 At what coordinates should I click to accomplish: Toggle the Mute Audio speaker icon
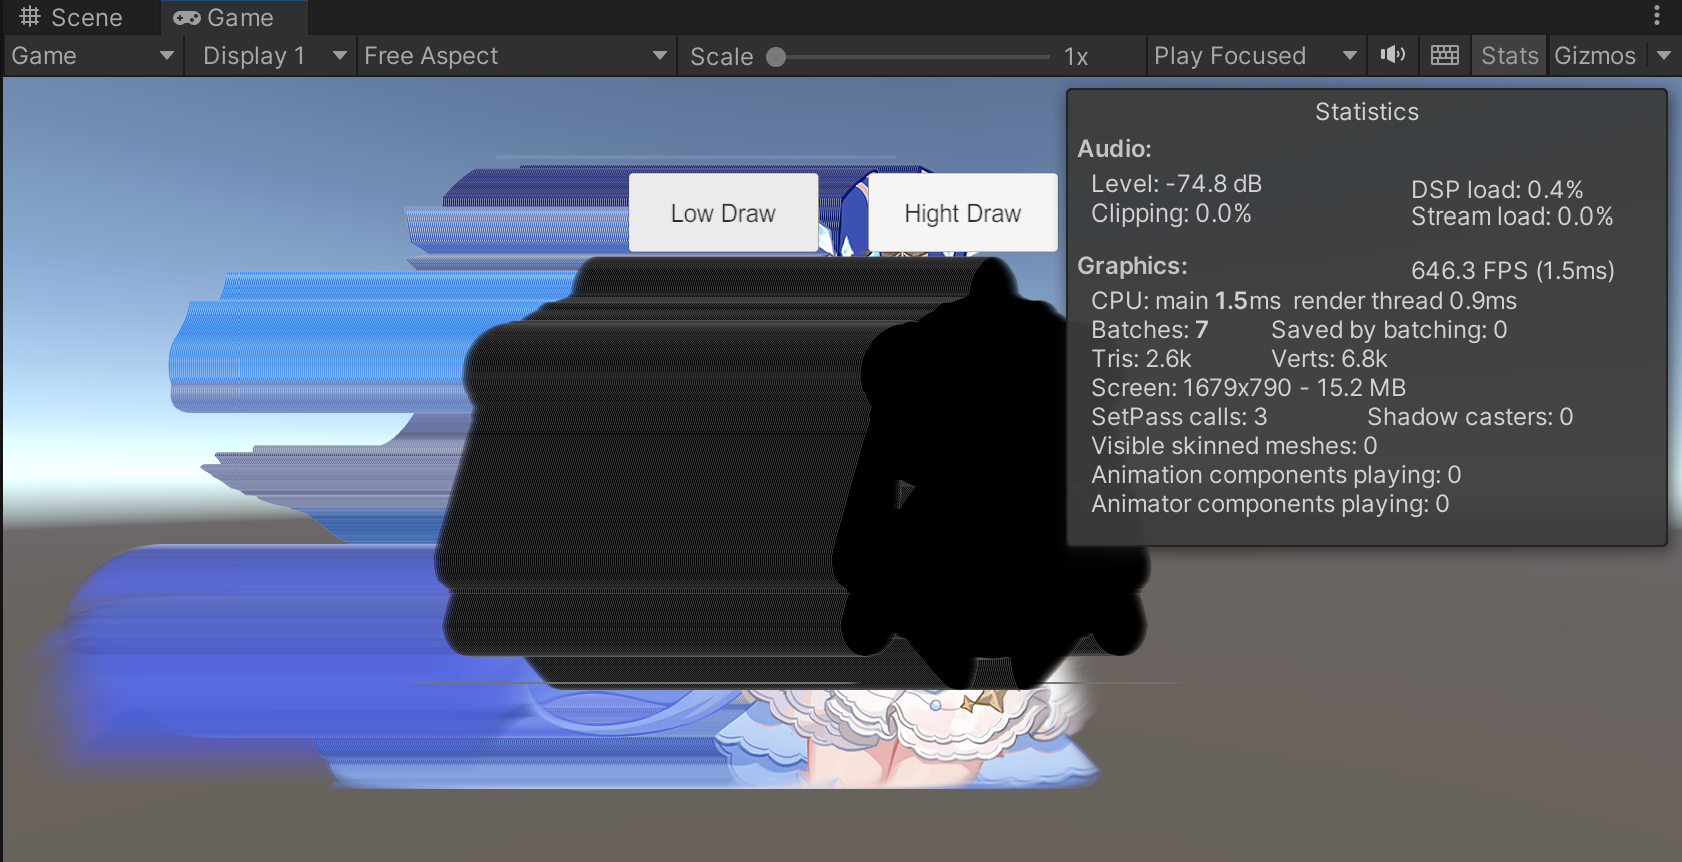click(1393, 55)
